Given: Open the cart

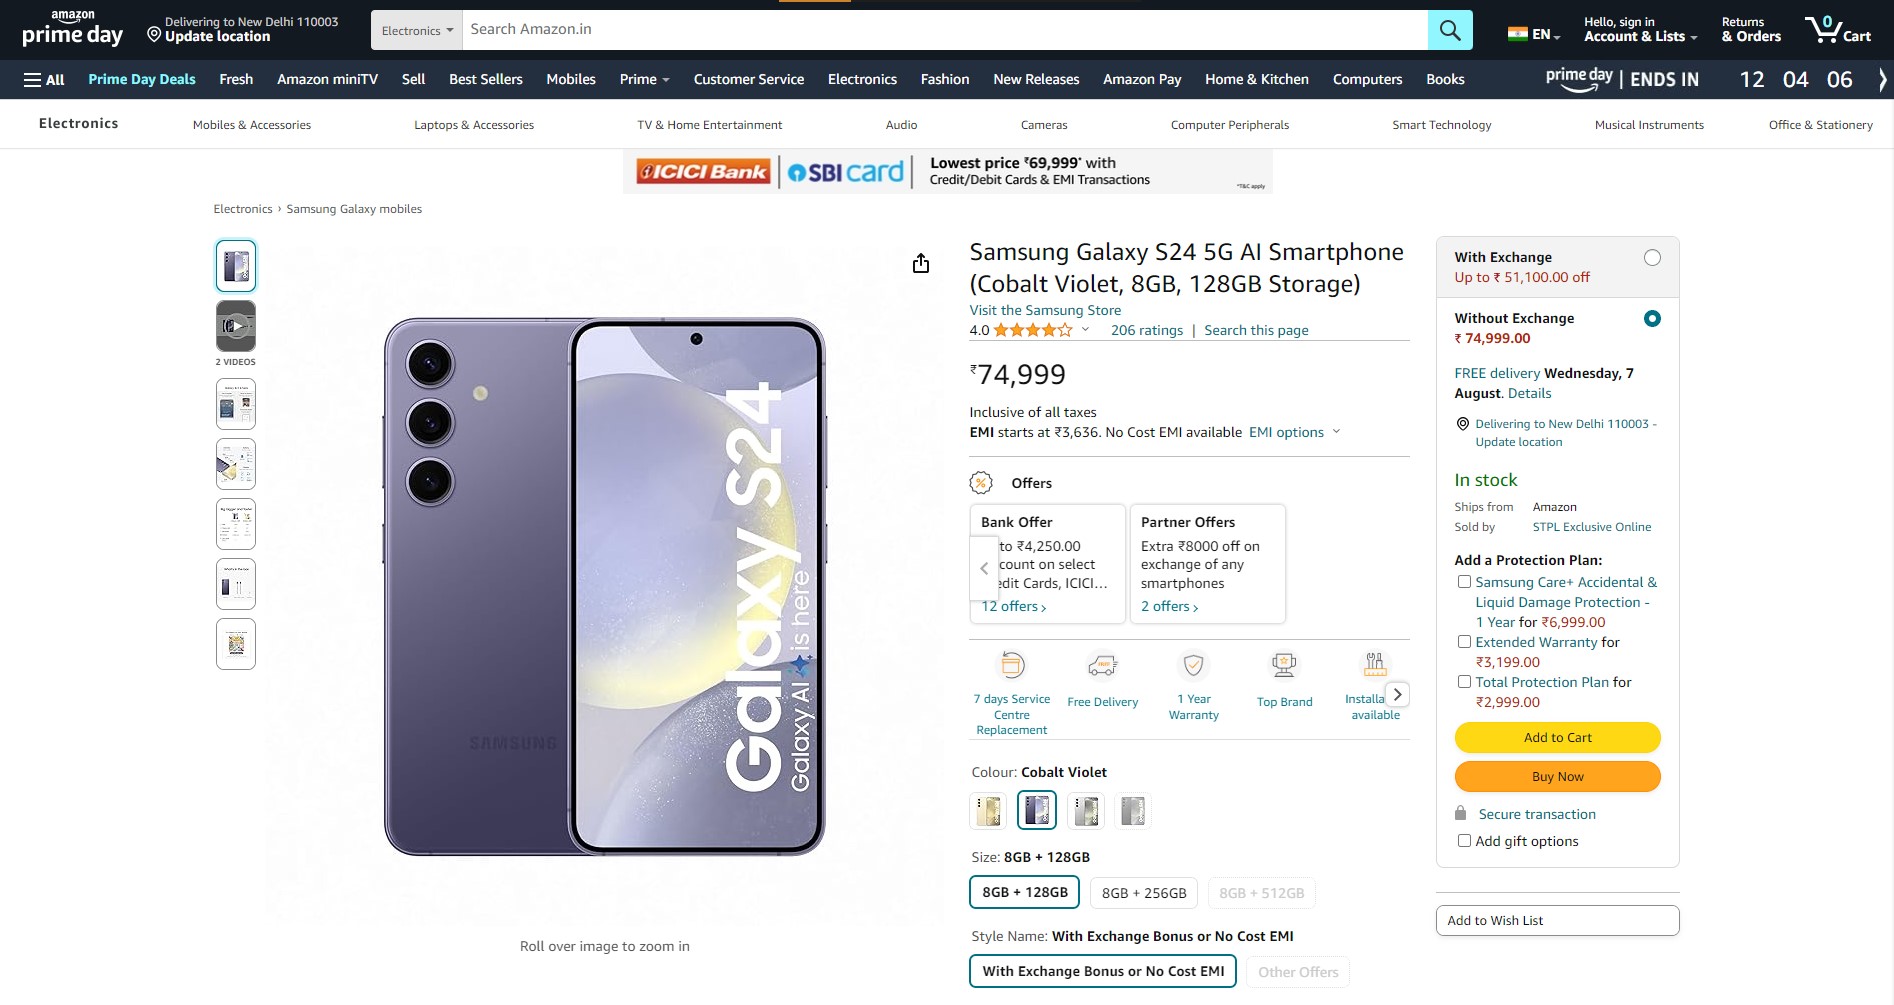Looking at the screenshot, I should click(1838, 29).
